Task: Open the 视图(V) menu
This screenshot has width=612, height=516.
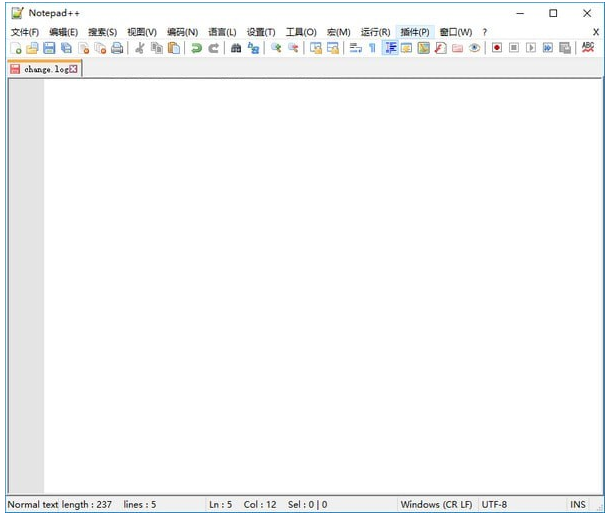Action: (142, 32)
